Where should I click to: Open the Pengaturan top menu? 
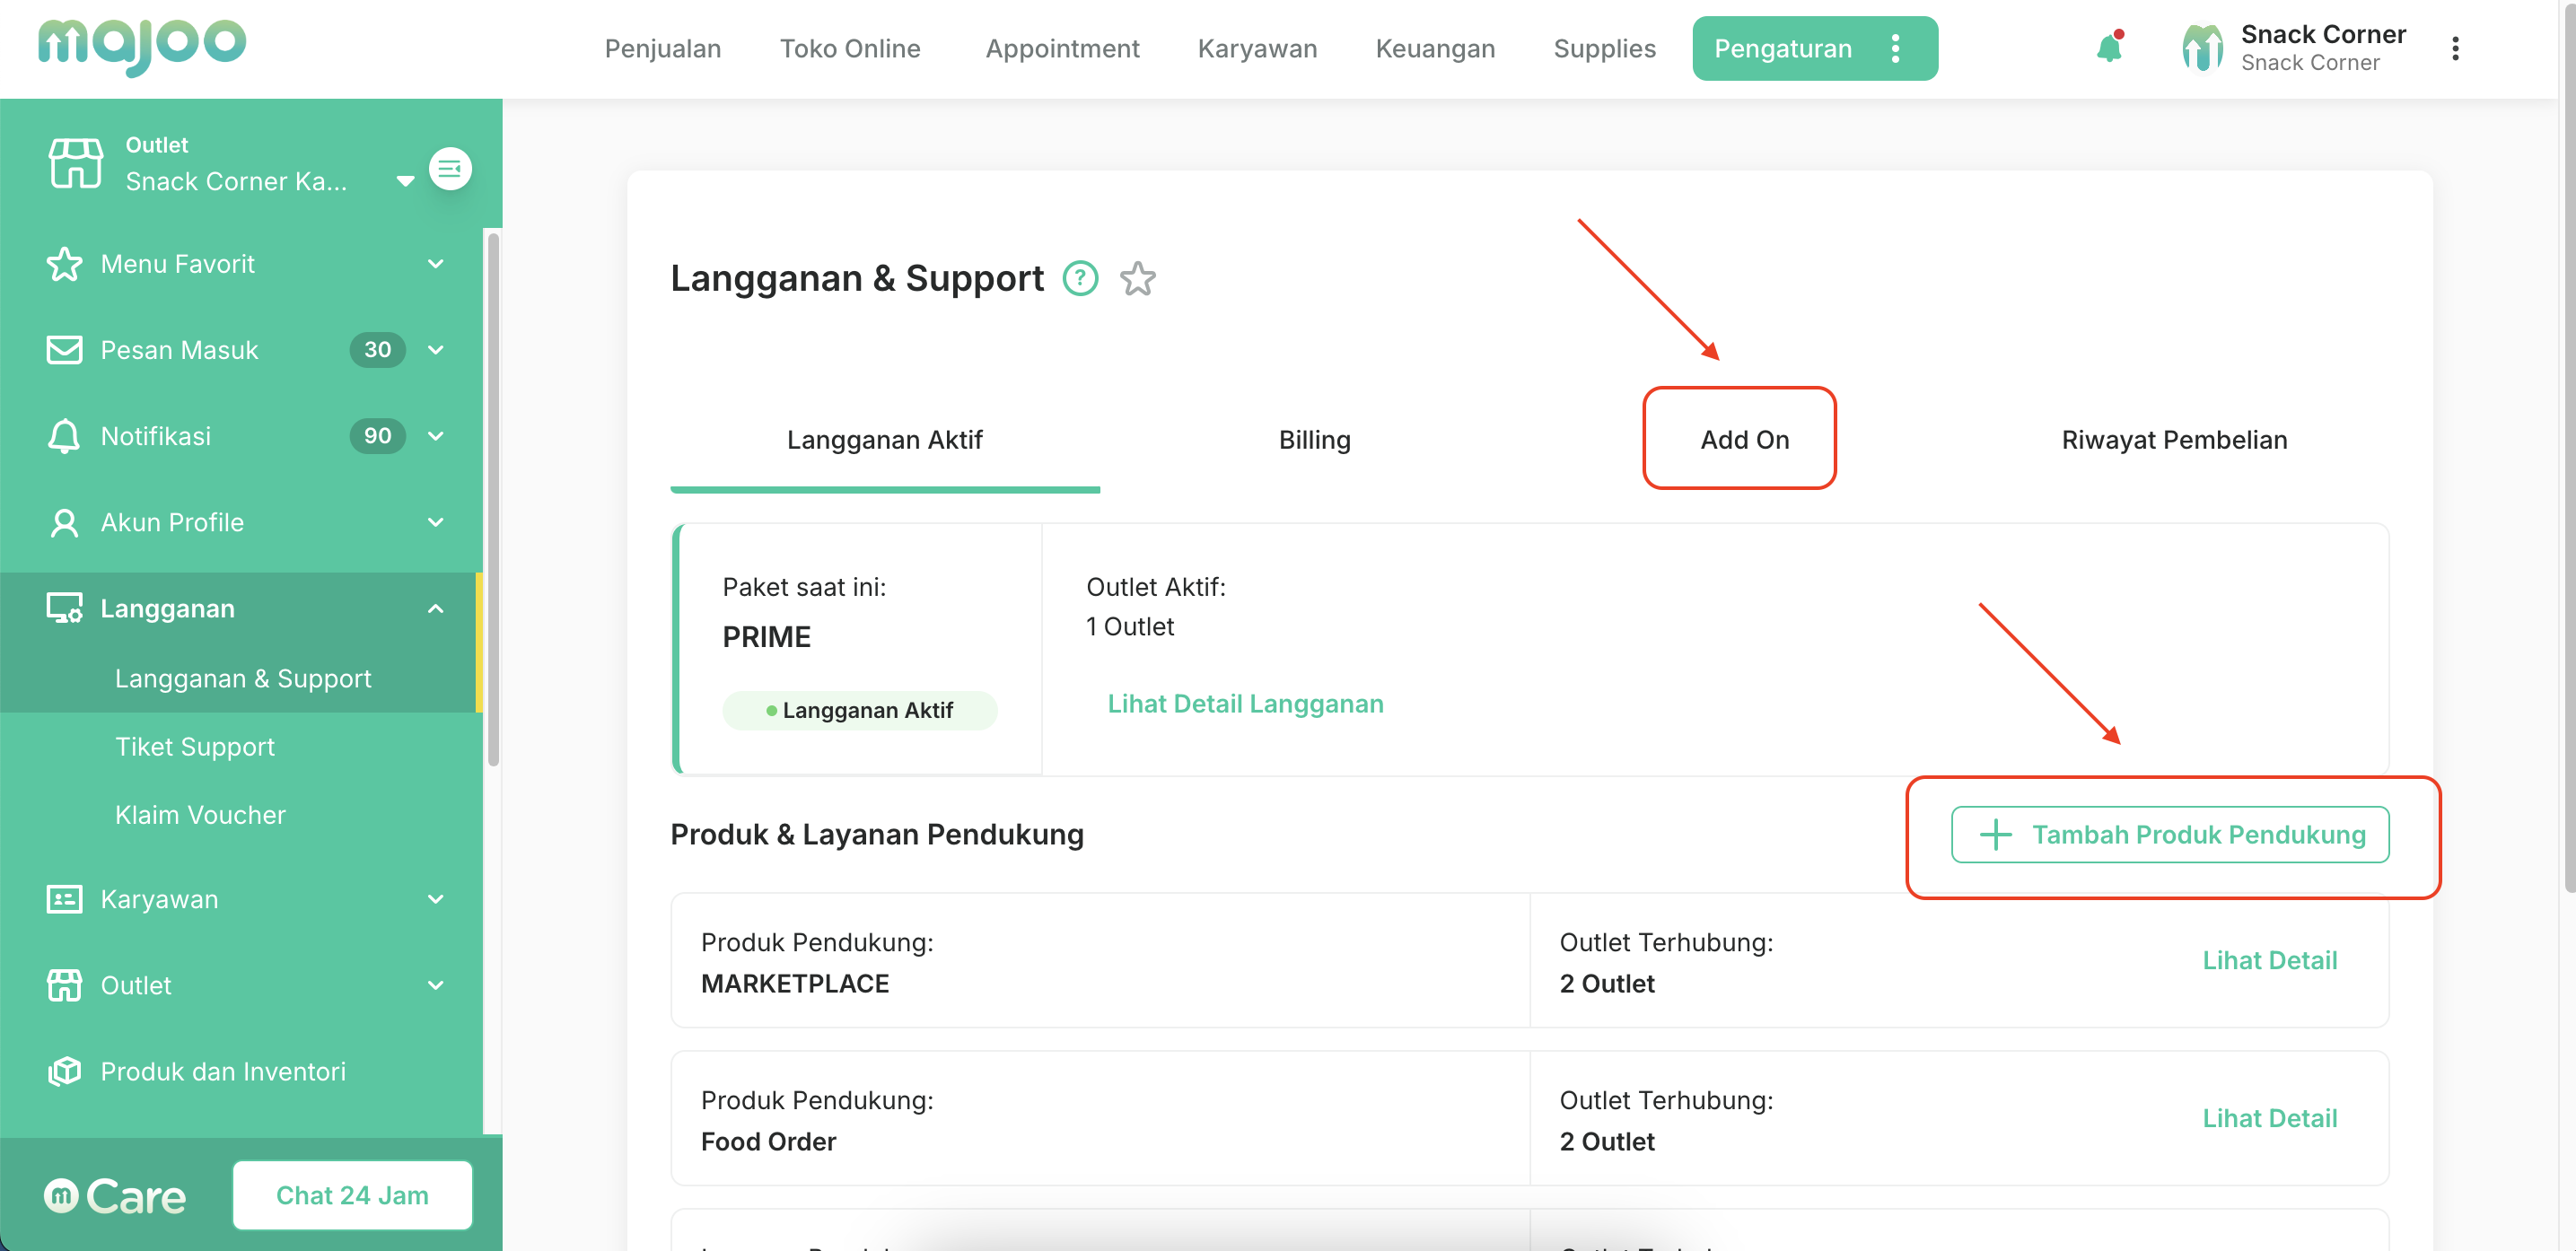click(x=1814, y=48)
